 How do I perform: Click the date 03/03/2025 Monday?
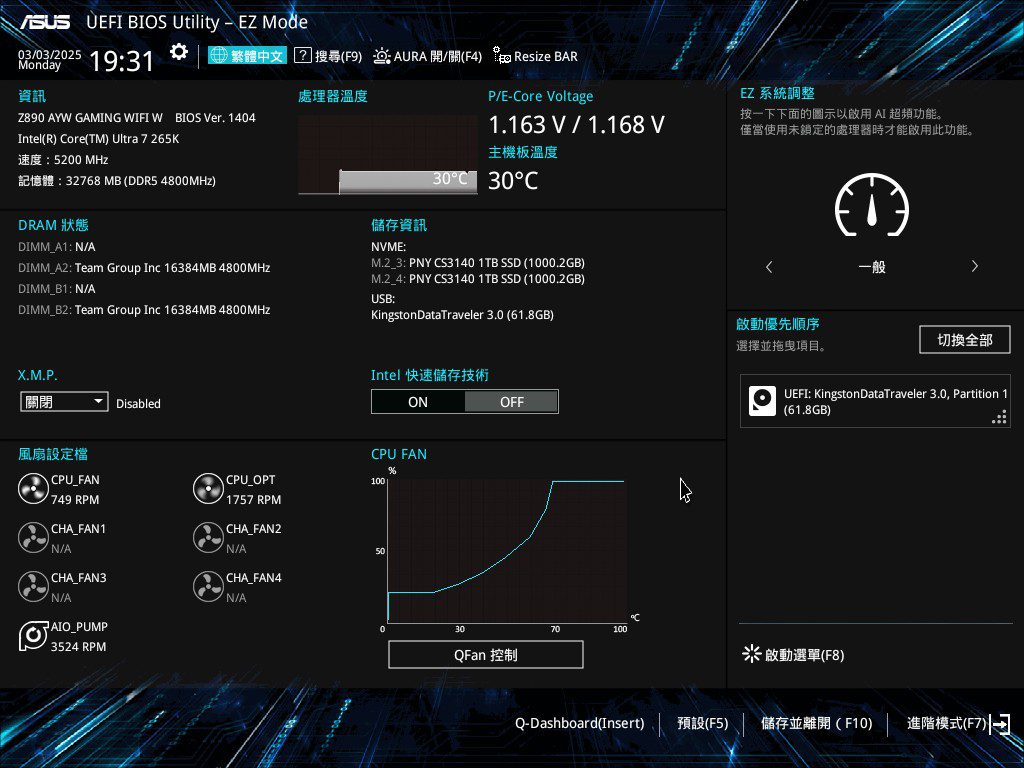(50, 59)
